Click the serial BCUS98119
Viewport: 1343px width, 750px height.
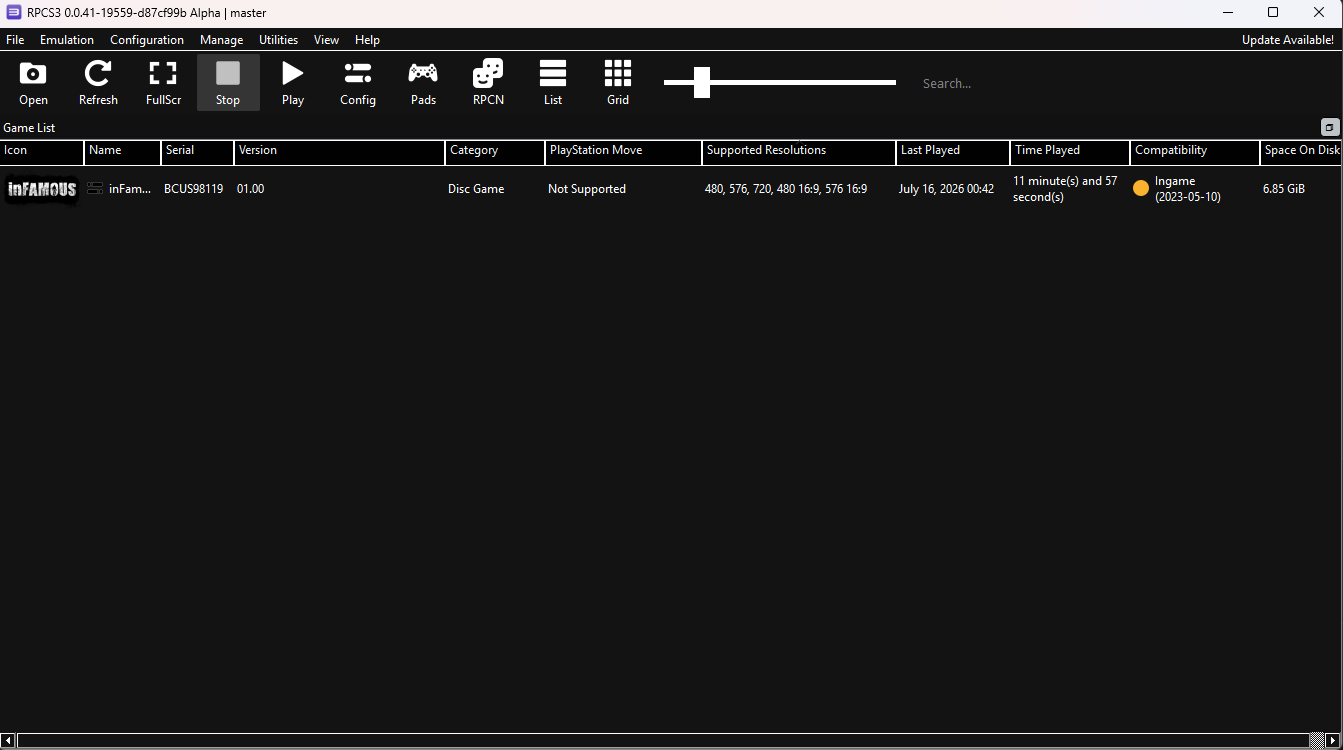(193, 189)
